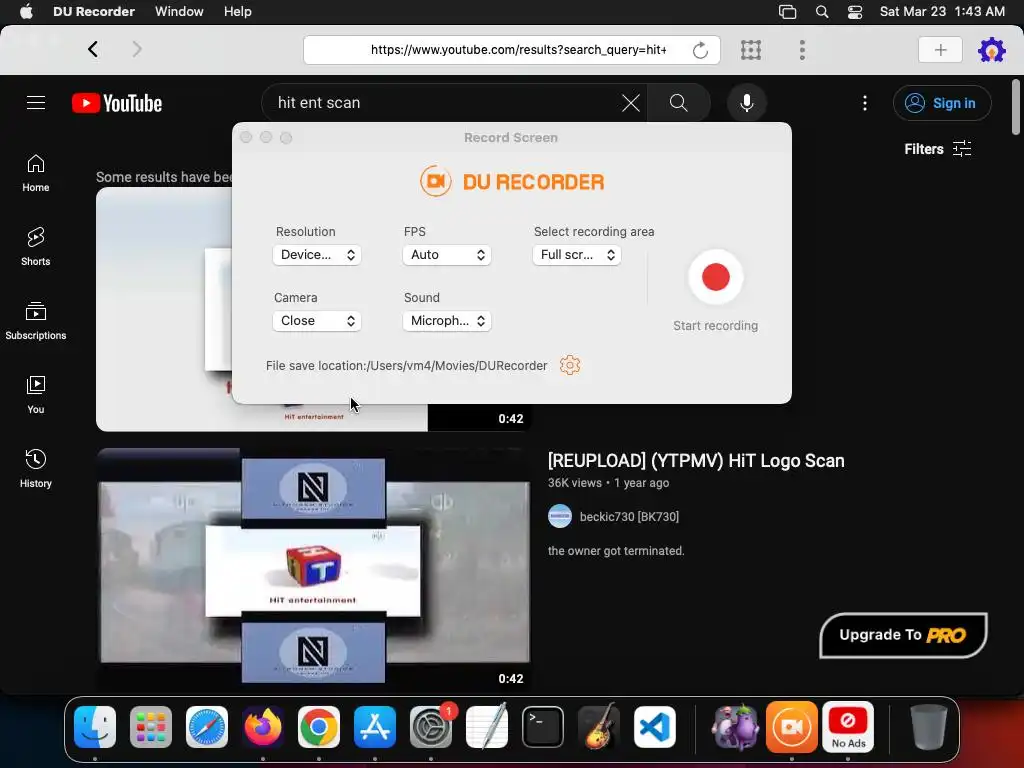Open the browser three-dot menu in toolbar

pyautogui.click(x=802, y=50)
